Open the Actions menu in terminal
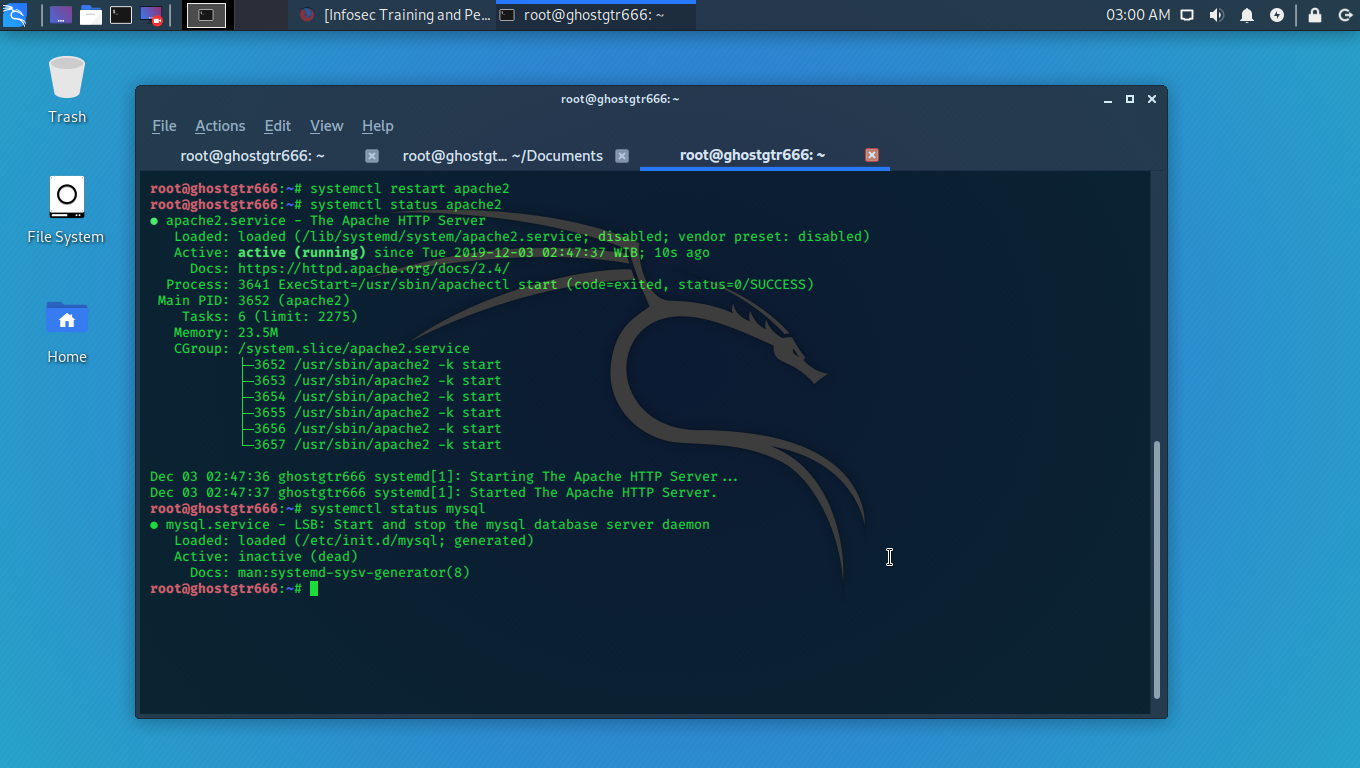This screenshot has height=768, width=1360. (x=220, y=126)
